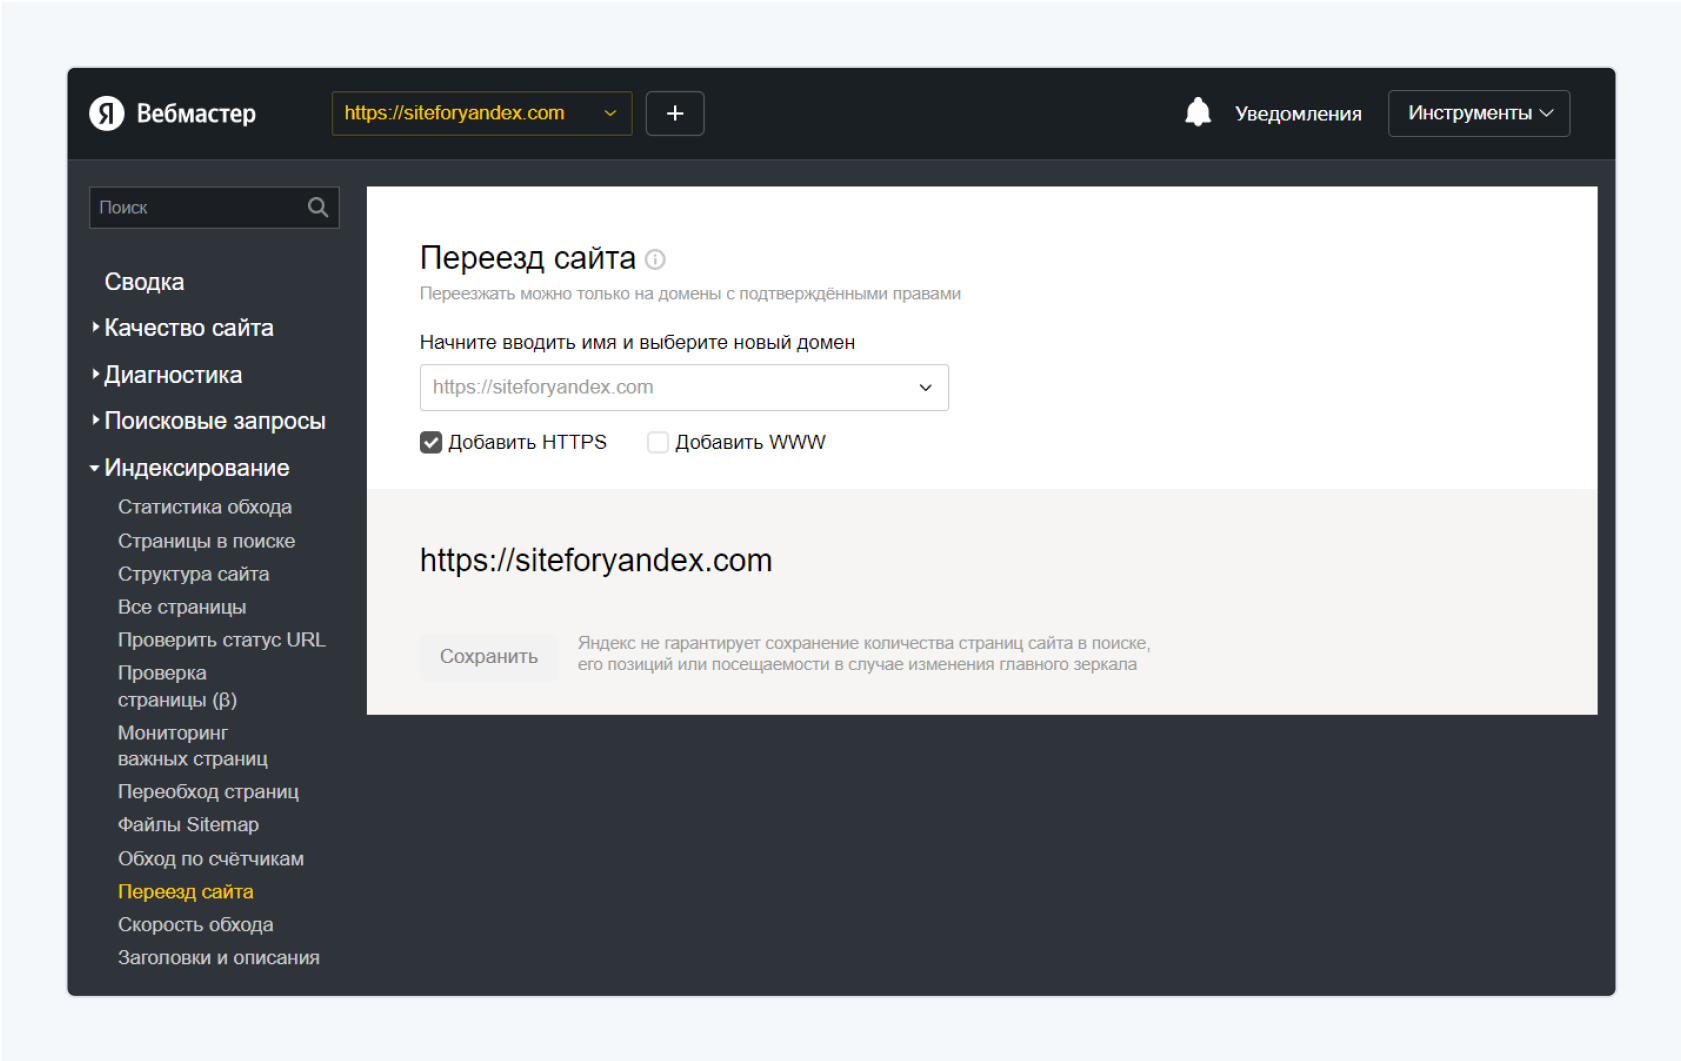Click the large https://siteforyandex.com domain text
1681x1061 pixels.
(596, 560)
